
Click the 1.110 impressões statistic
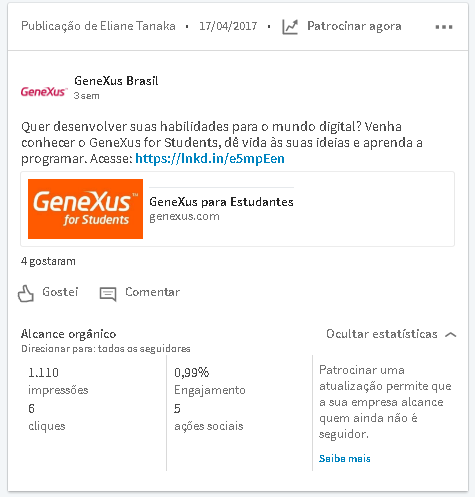click(58, 380)
